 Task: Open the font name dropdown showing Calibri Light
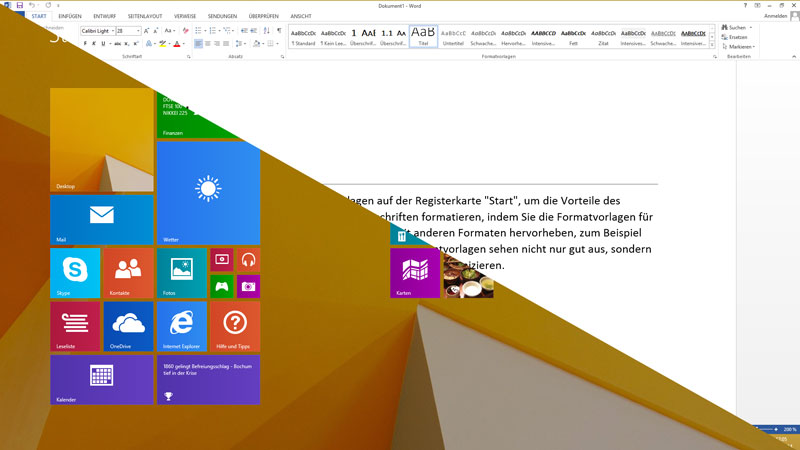113,31
